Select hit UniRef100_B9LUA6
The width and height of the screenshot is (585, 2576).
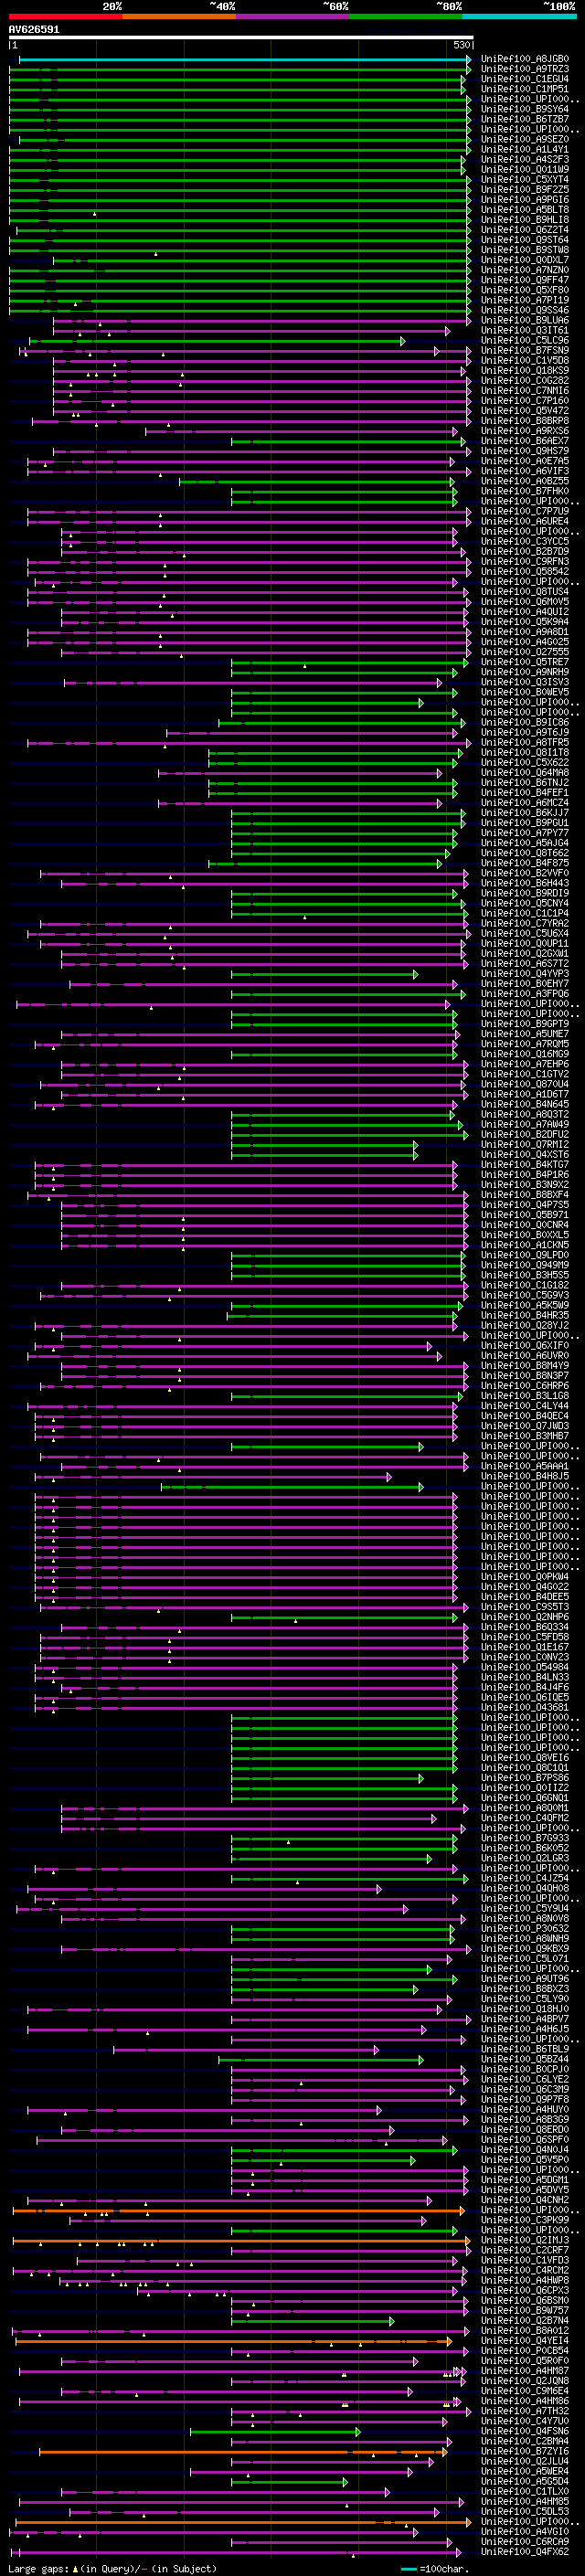click(x=525, y=321)
